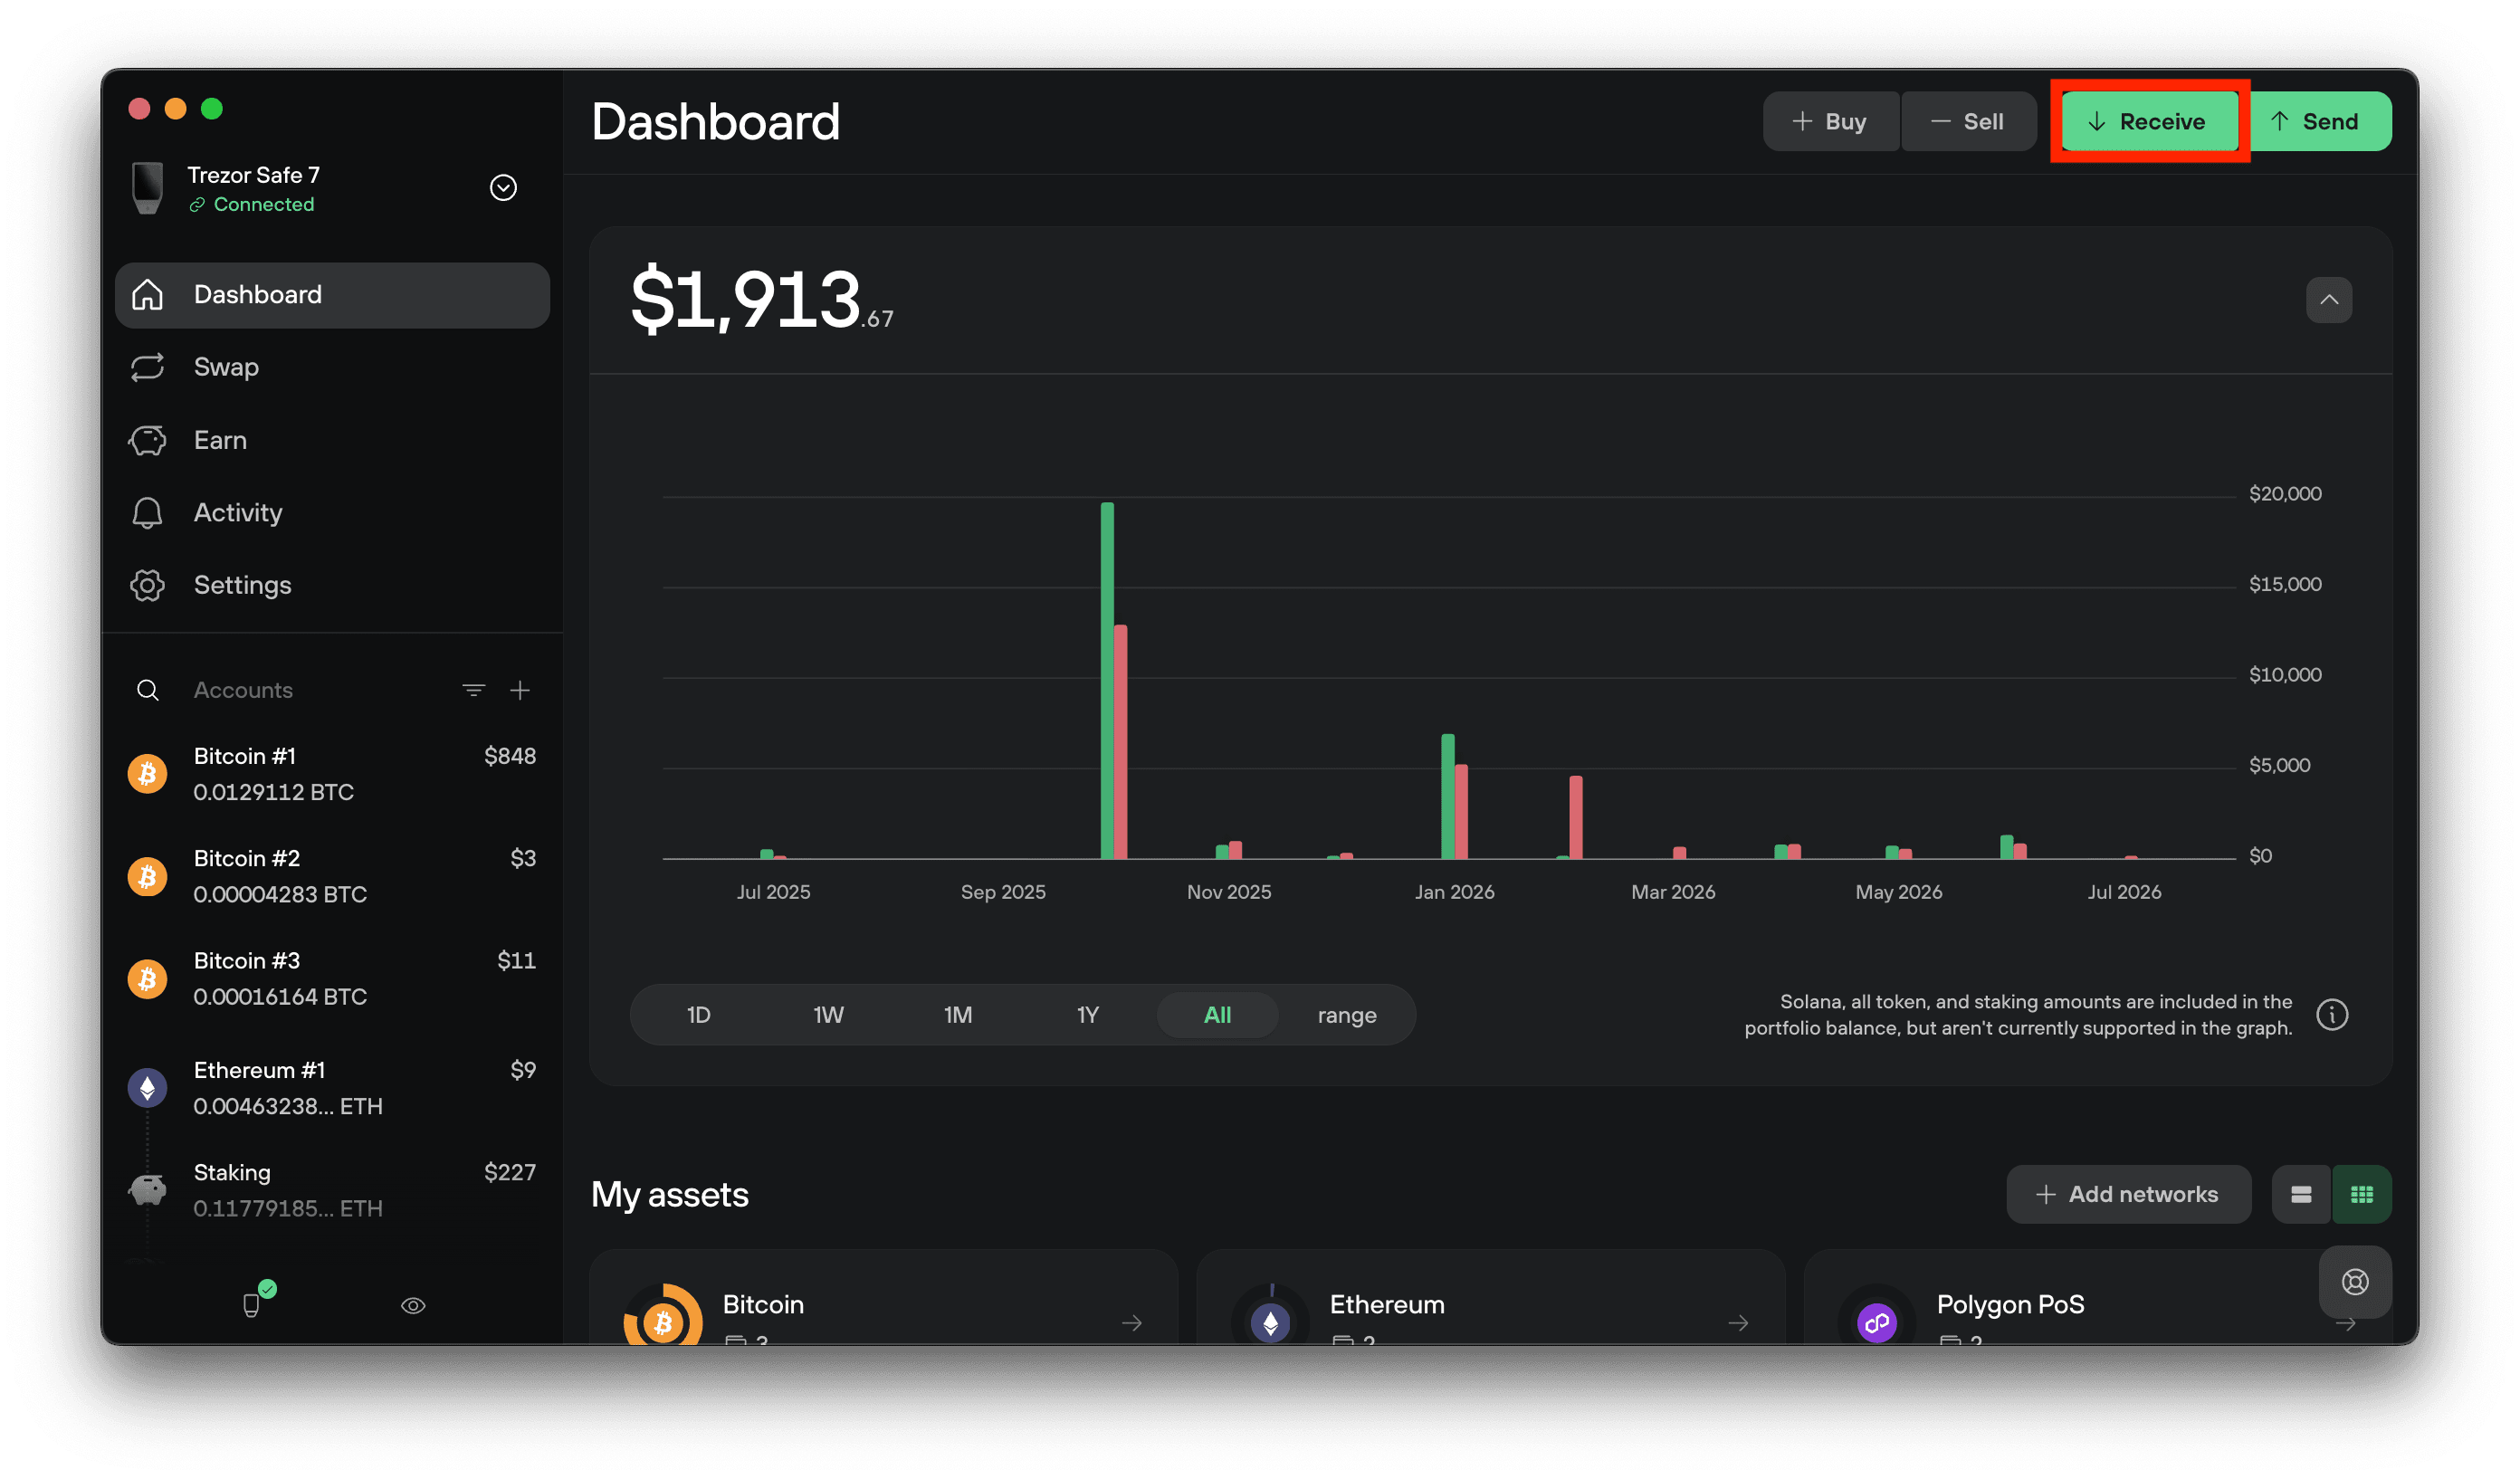Click the Bitcoin card arrow icon
This screenshot has height=1479, width=2520.
(1132, 1323)
